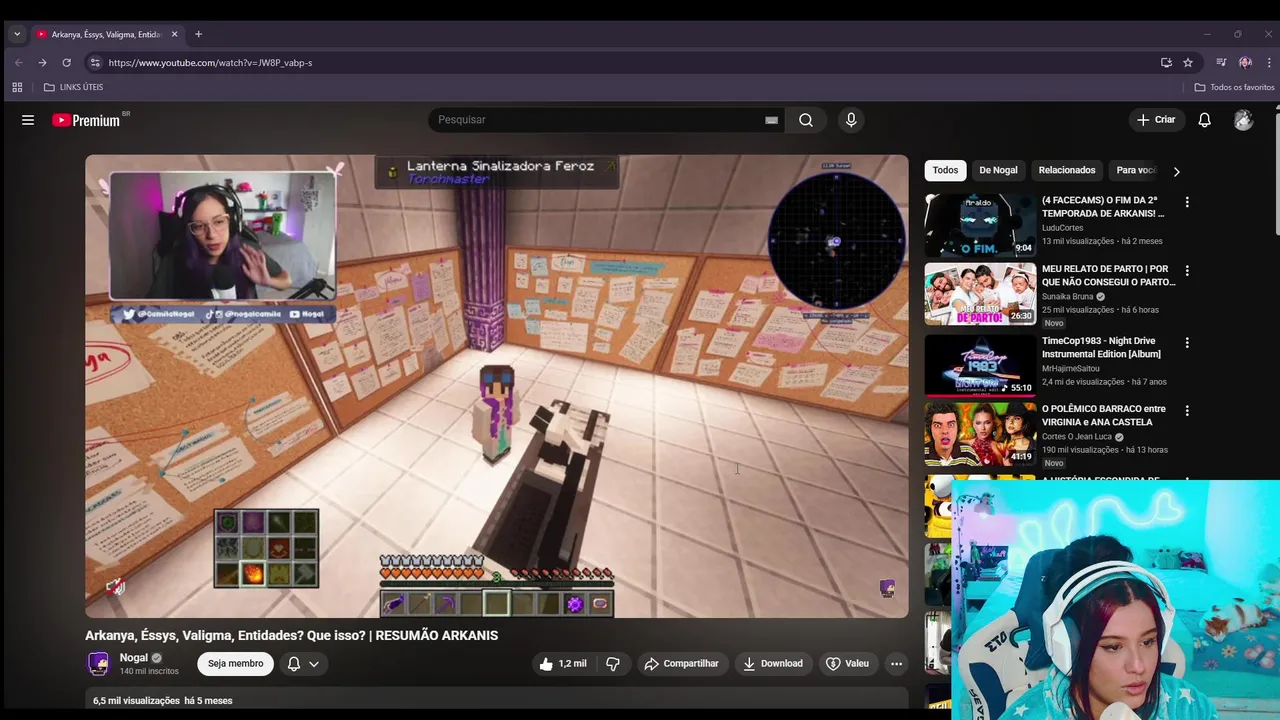Close the Arkanya YouTube tab
Viewport: 1280px width, 720px height.
click(x=174, y=34)
